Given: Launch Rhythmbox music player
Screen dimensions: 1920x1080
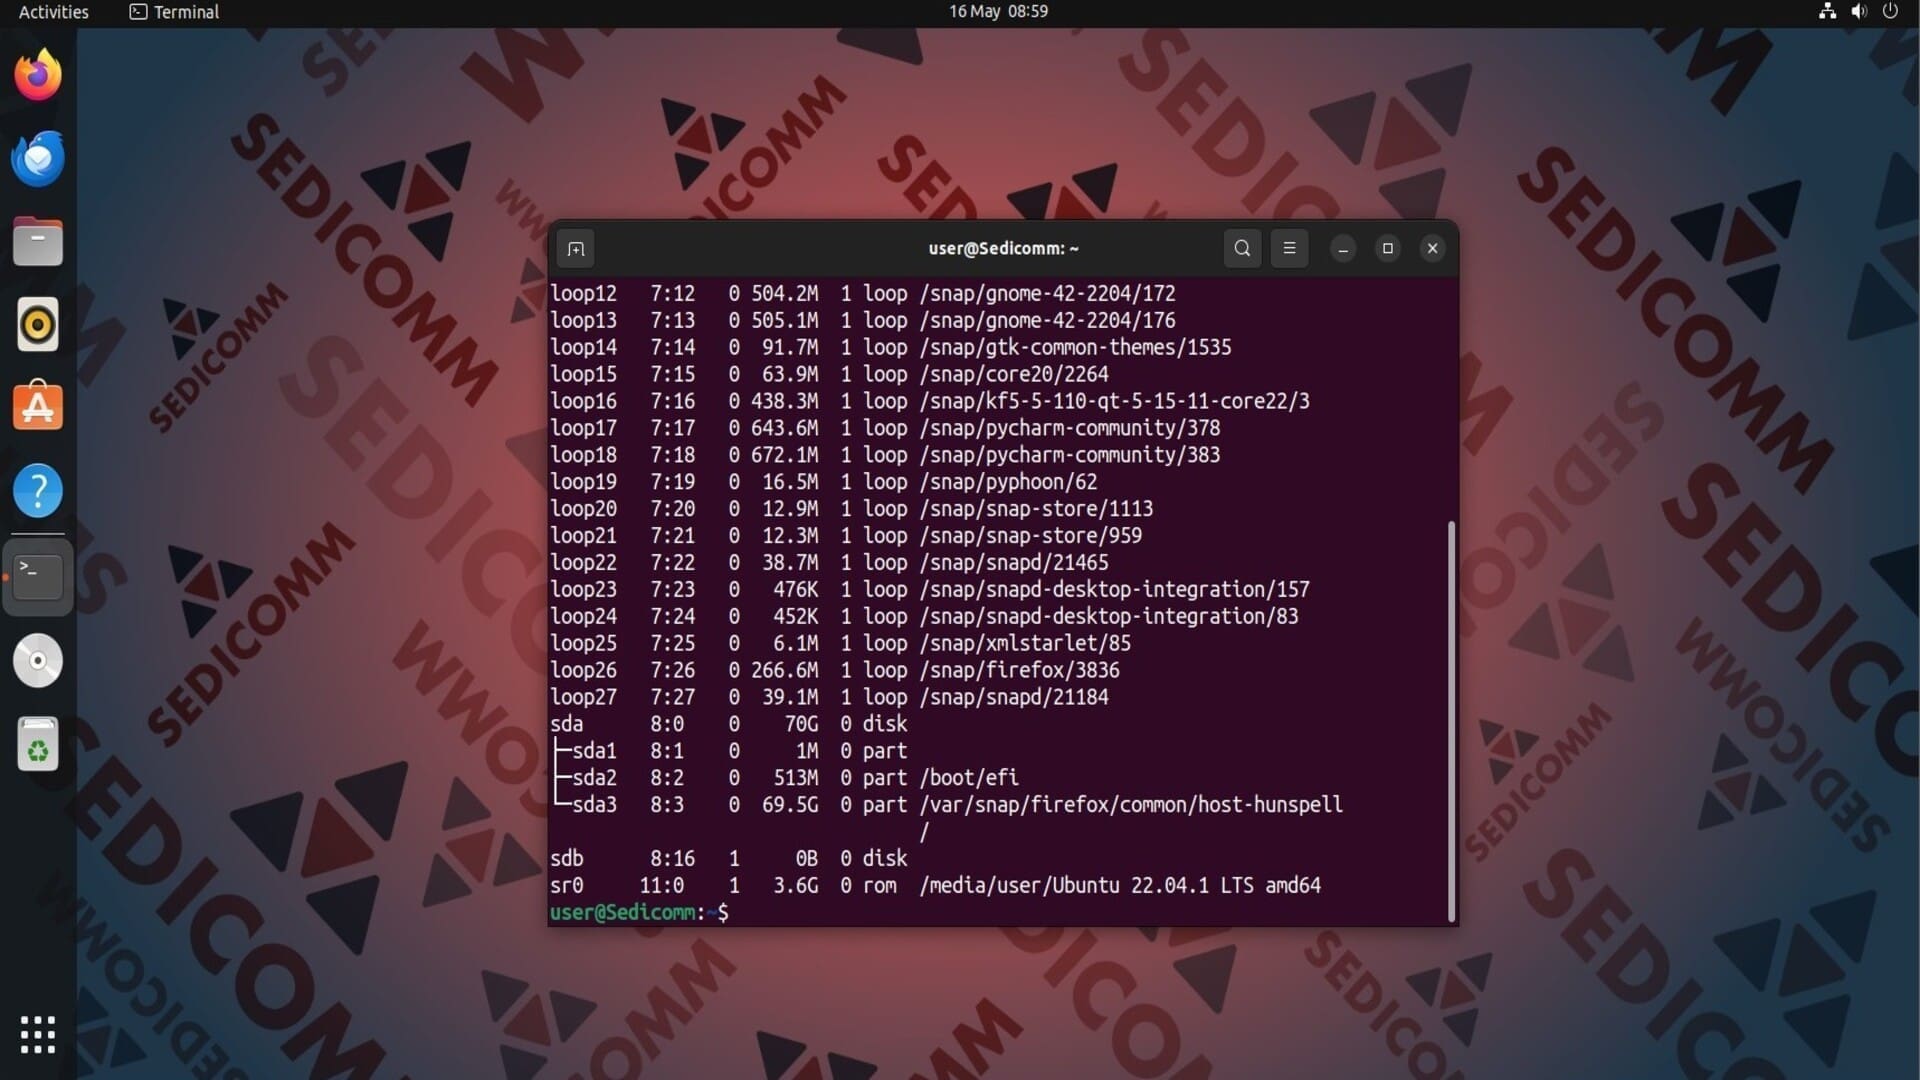Looking at the screenshot, I should point(38,324).
